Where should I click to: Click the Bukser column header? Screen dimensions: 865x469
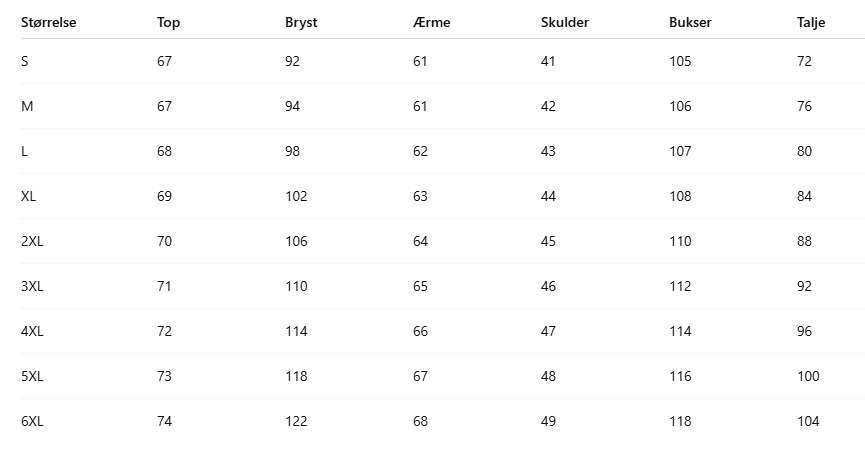click(690, 22)
